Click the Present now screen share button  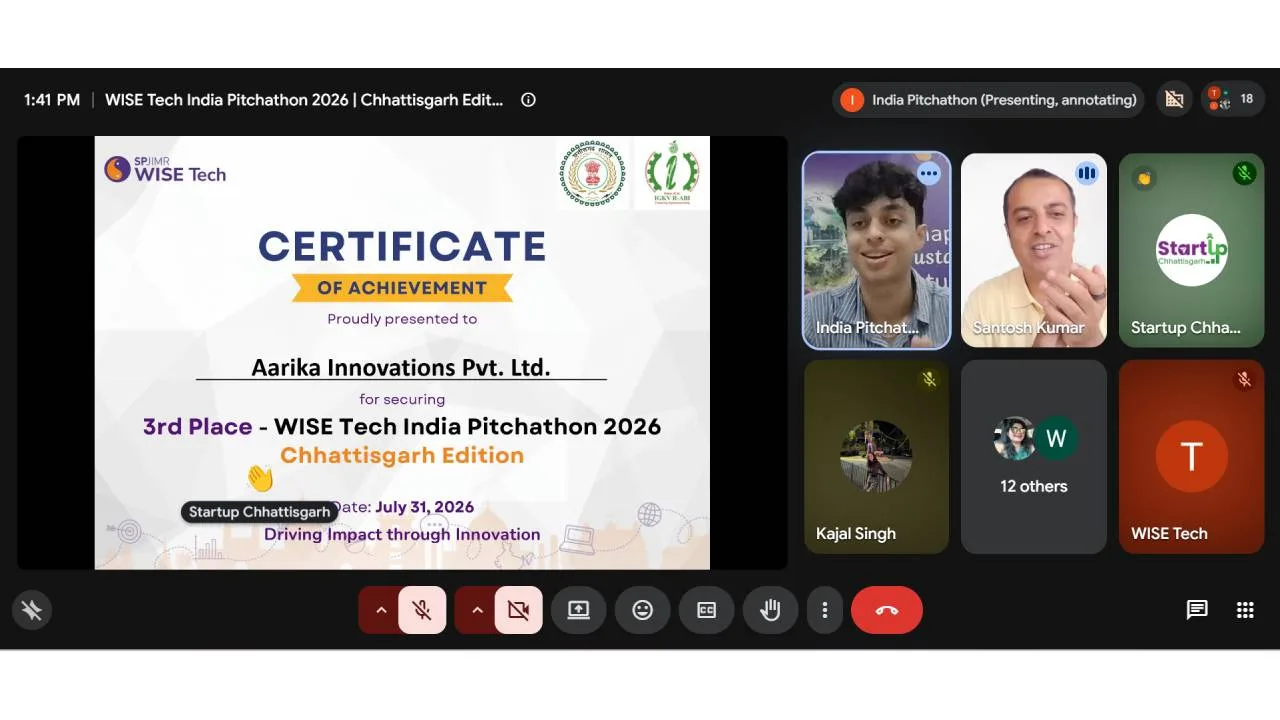(x=579, y=610)
